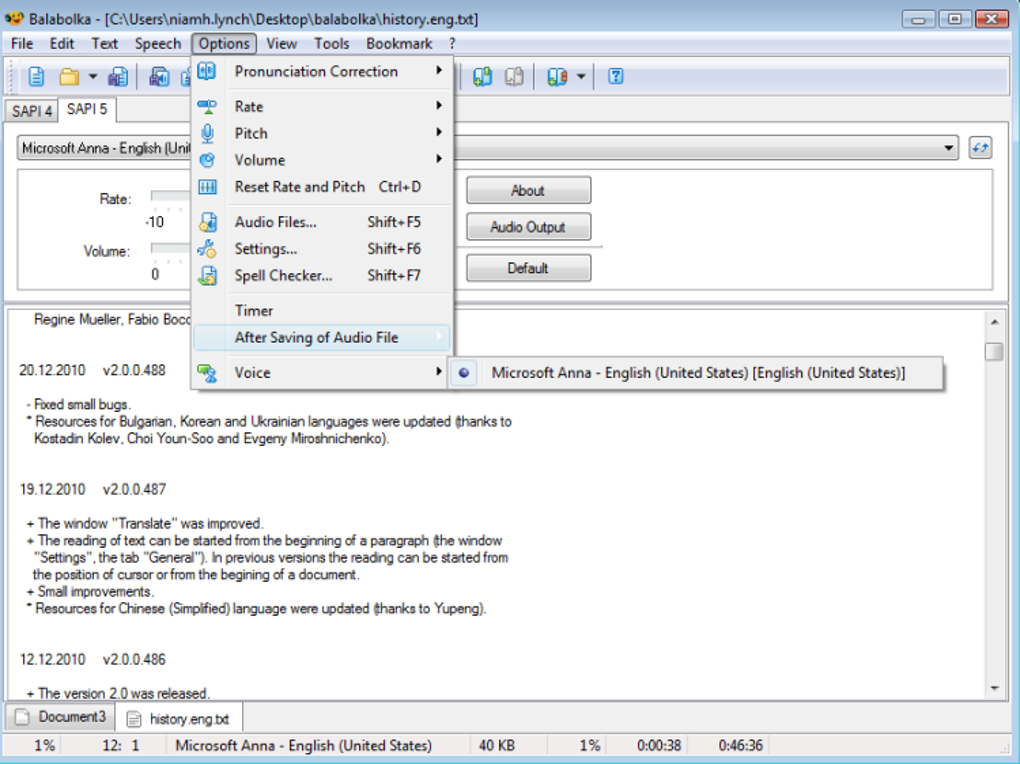Open Spell Checker... menu entry
Screen dimensions: 1020x764
tap(322, 275)
